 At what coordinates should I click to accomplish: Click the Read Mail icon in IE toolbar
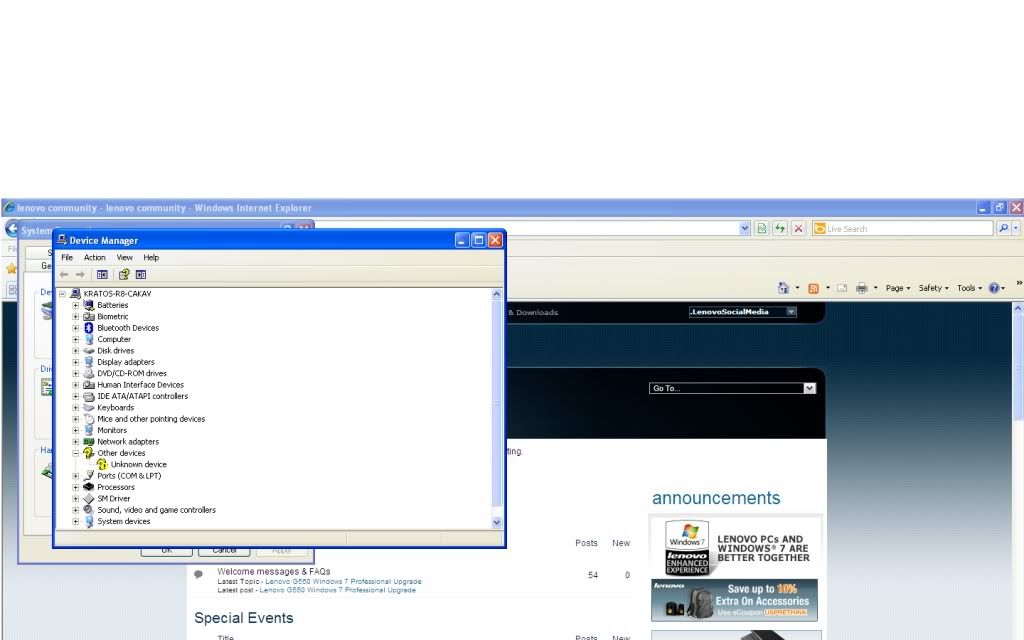click(842, 288)
